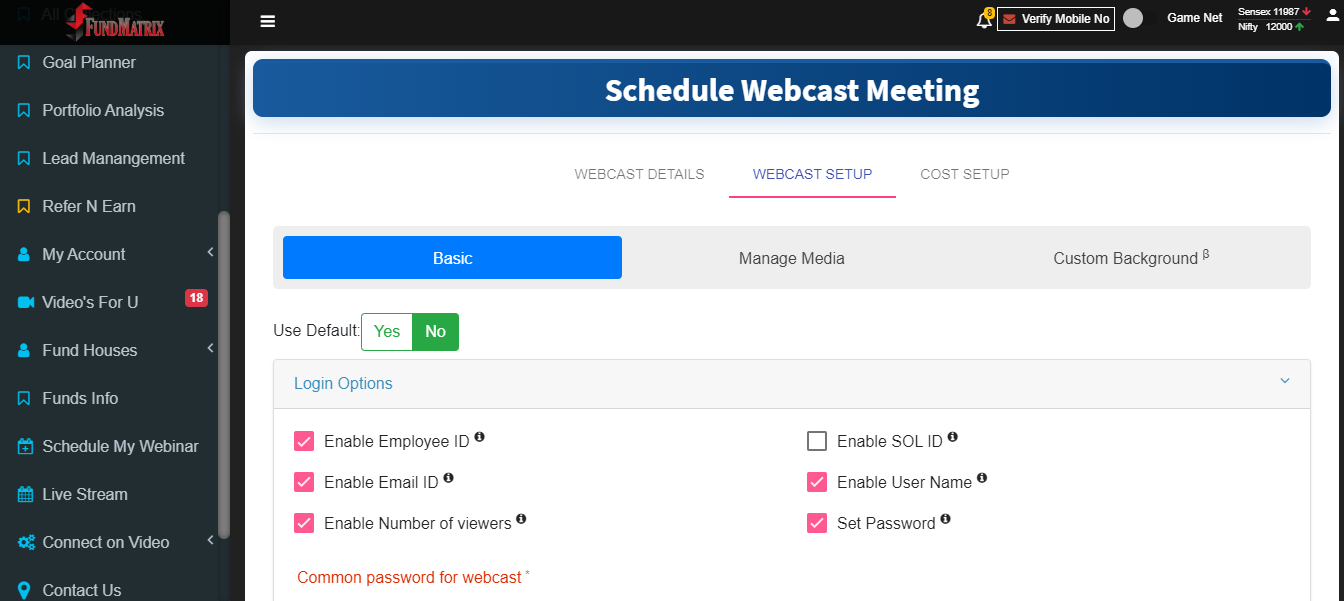This screenshot has height=601, width=1344.
Task: Click the Video's For U camera icon
Action: pyautogui.click(x=26, y=302)
